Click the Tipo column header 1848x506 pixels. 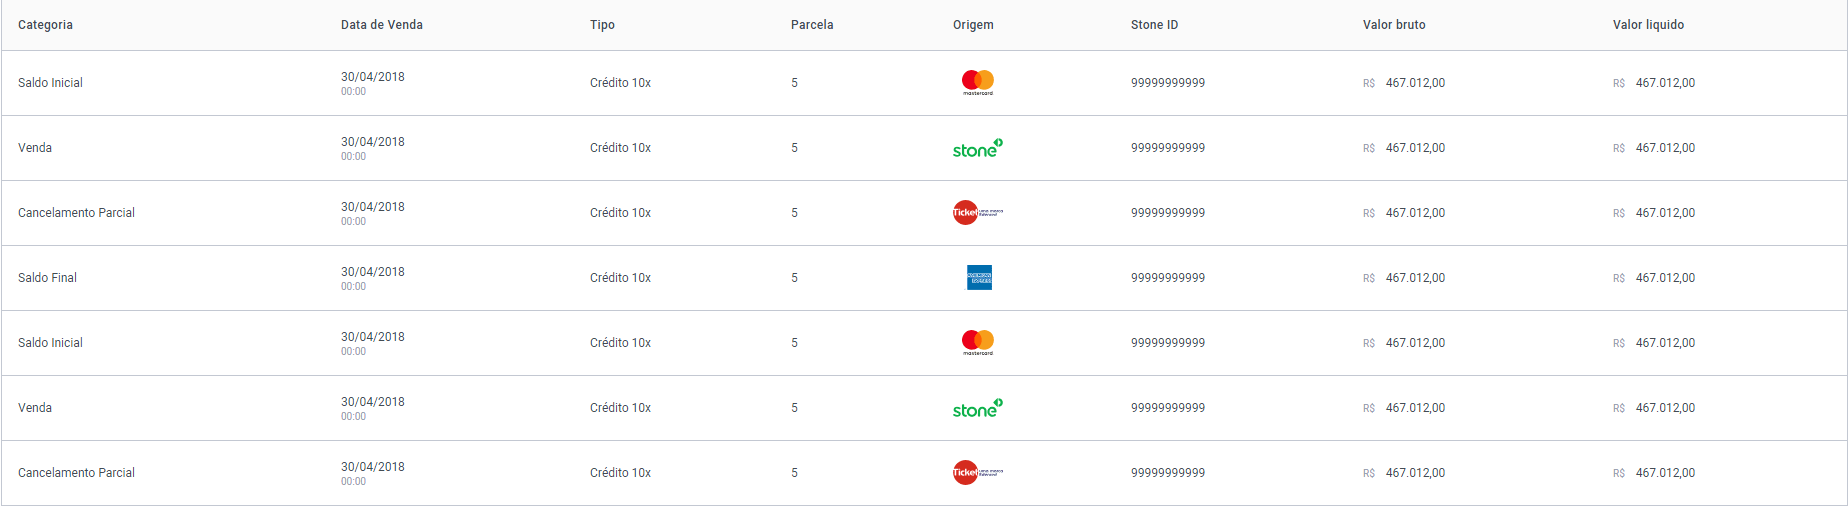pos(602,25)
